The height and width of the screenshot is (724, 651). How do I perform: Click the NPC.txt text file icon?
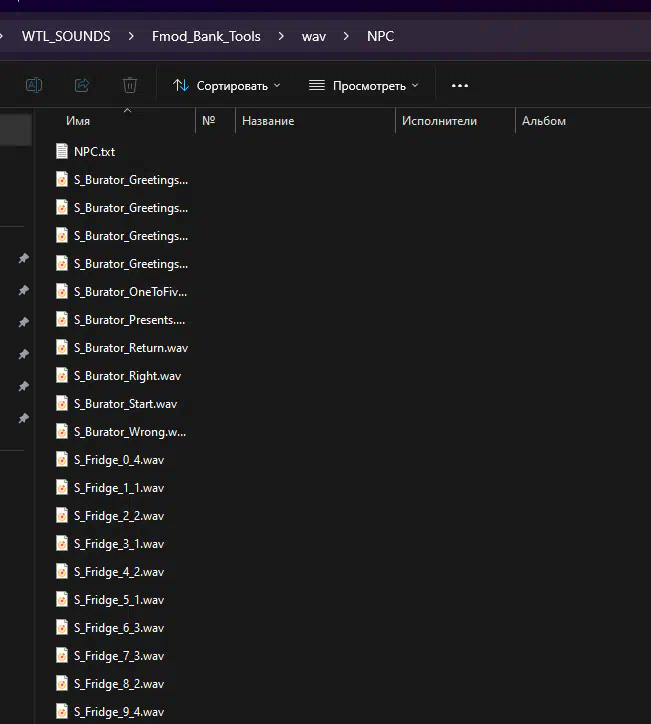pos(62,152)
